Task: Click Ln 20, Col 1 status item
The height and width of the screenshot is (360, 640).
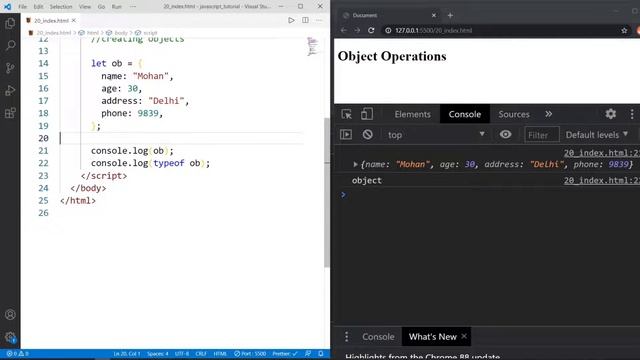Action: pyautogui.click(x=127, y=354)
